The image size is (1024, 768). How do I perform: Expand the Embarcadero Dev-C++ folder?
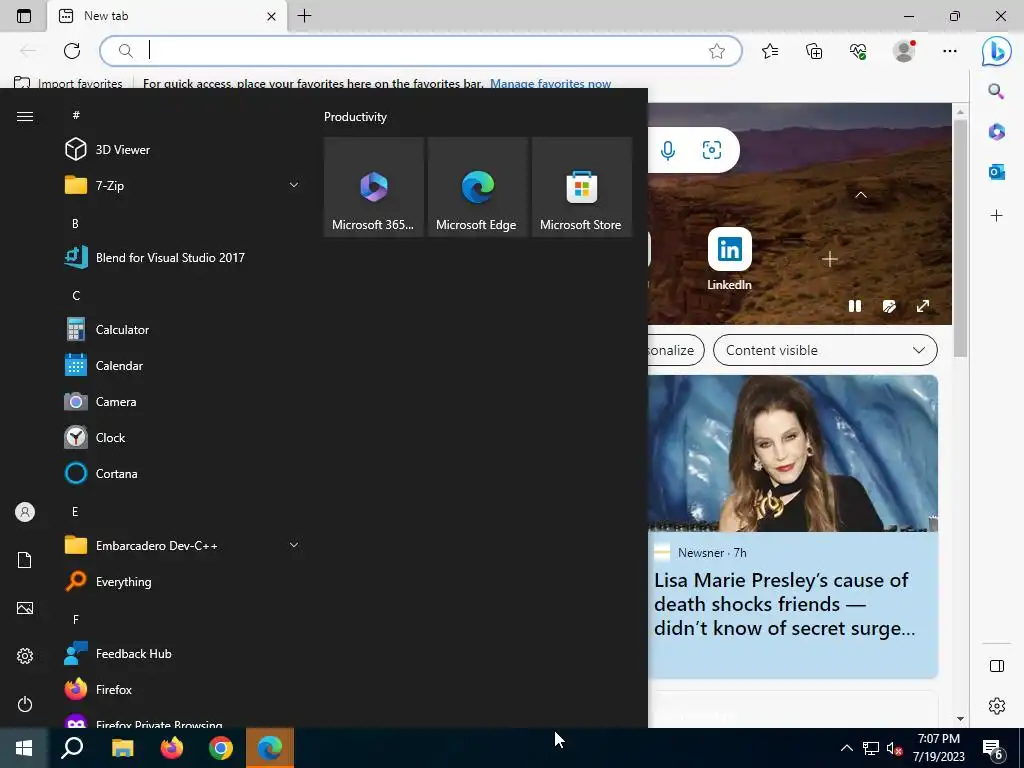pyautogui.click(x=182, y=545)
